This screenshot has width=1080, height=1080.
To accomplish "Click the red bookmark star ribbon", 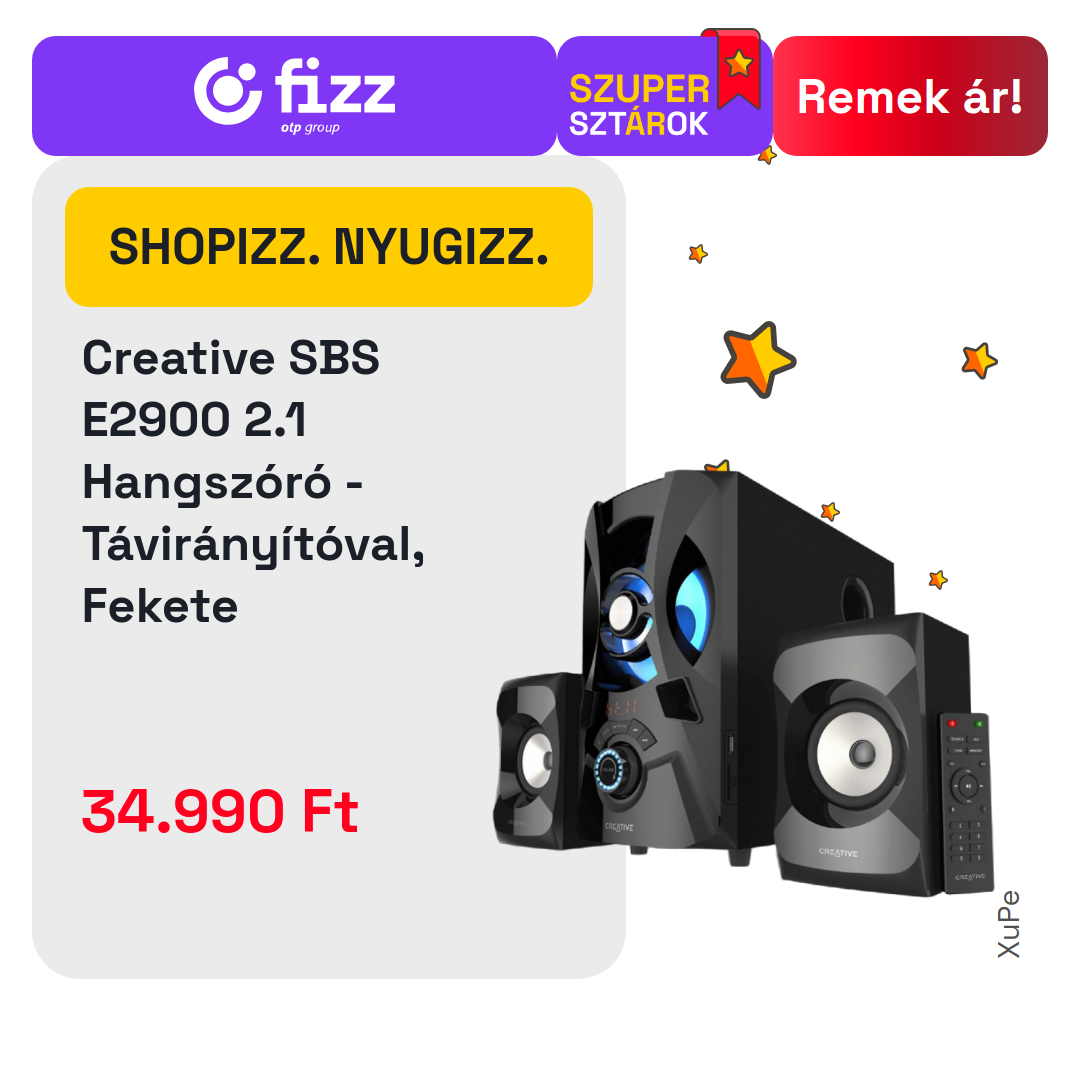I will [x=733, y=68].
